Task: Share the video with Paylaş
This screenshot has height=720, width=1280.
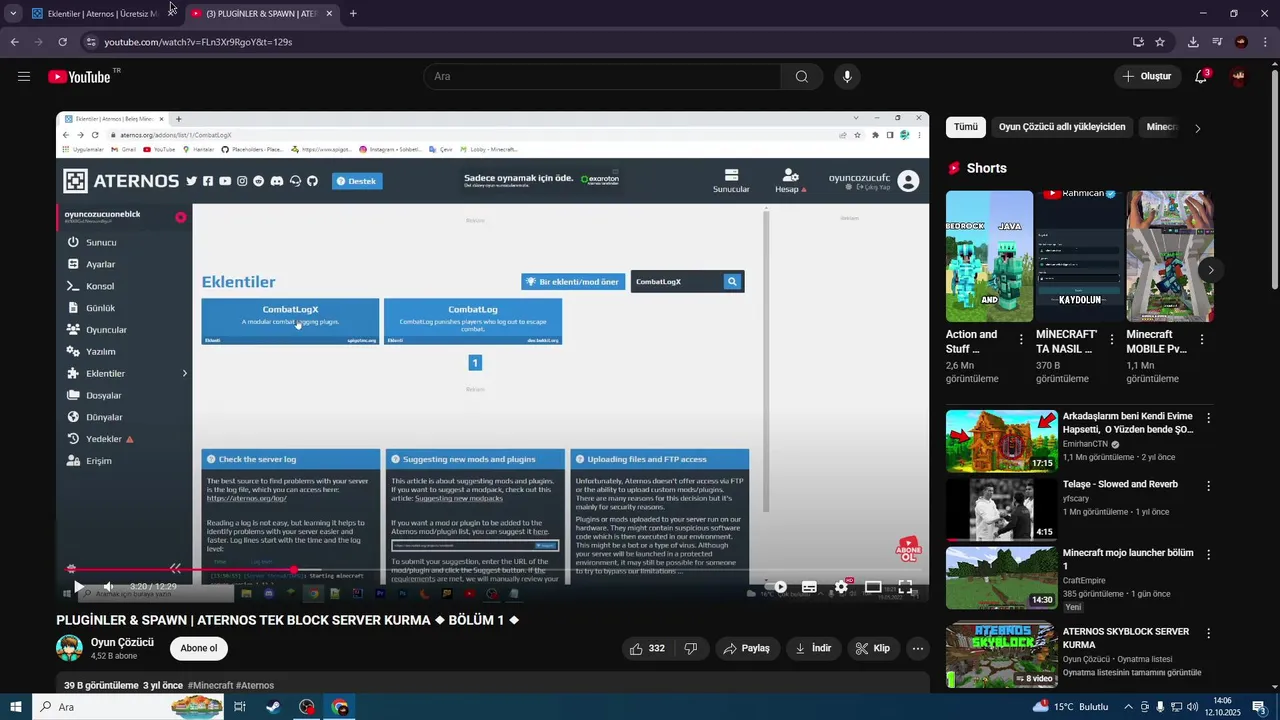Action: point(747,648)
